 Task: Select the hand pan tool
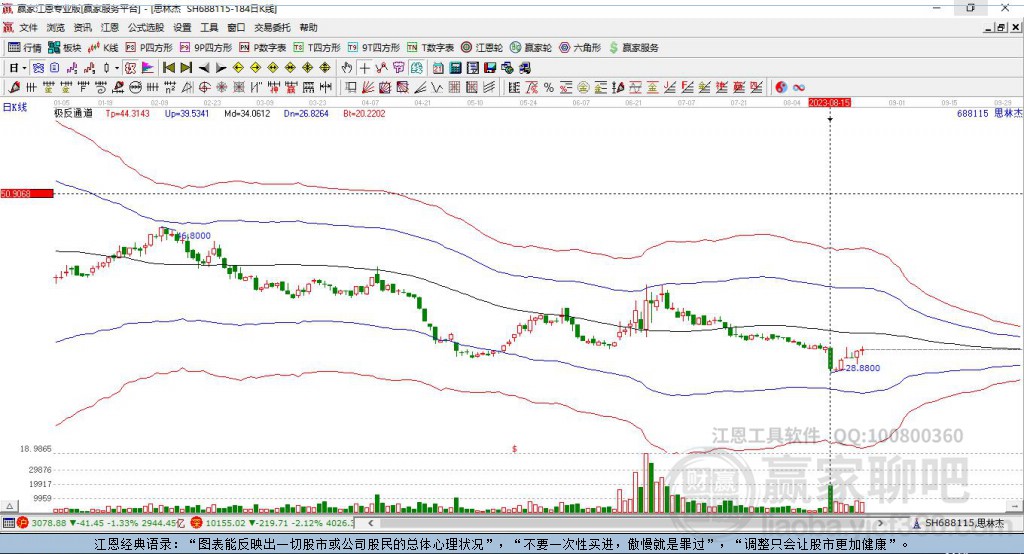347,68
